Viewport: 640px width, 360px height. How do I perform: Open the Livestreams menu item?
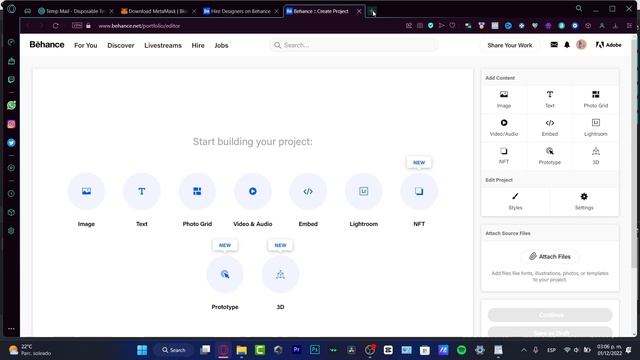163,45
